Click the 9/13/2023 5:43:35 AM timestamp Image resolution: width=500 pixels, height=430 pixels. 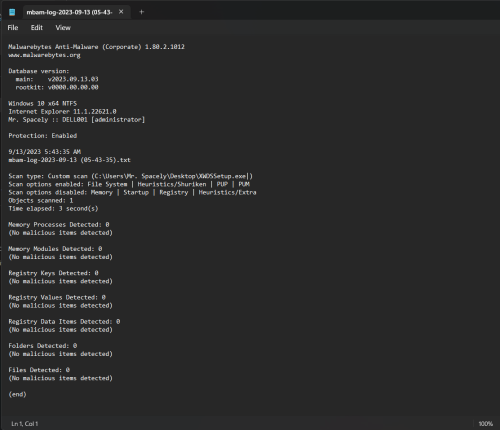pyautogui.click(x=44, y=152)
